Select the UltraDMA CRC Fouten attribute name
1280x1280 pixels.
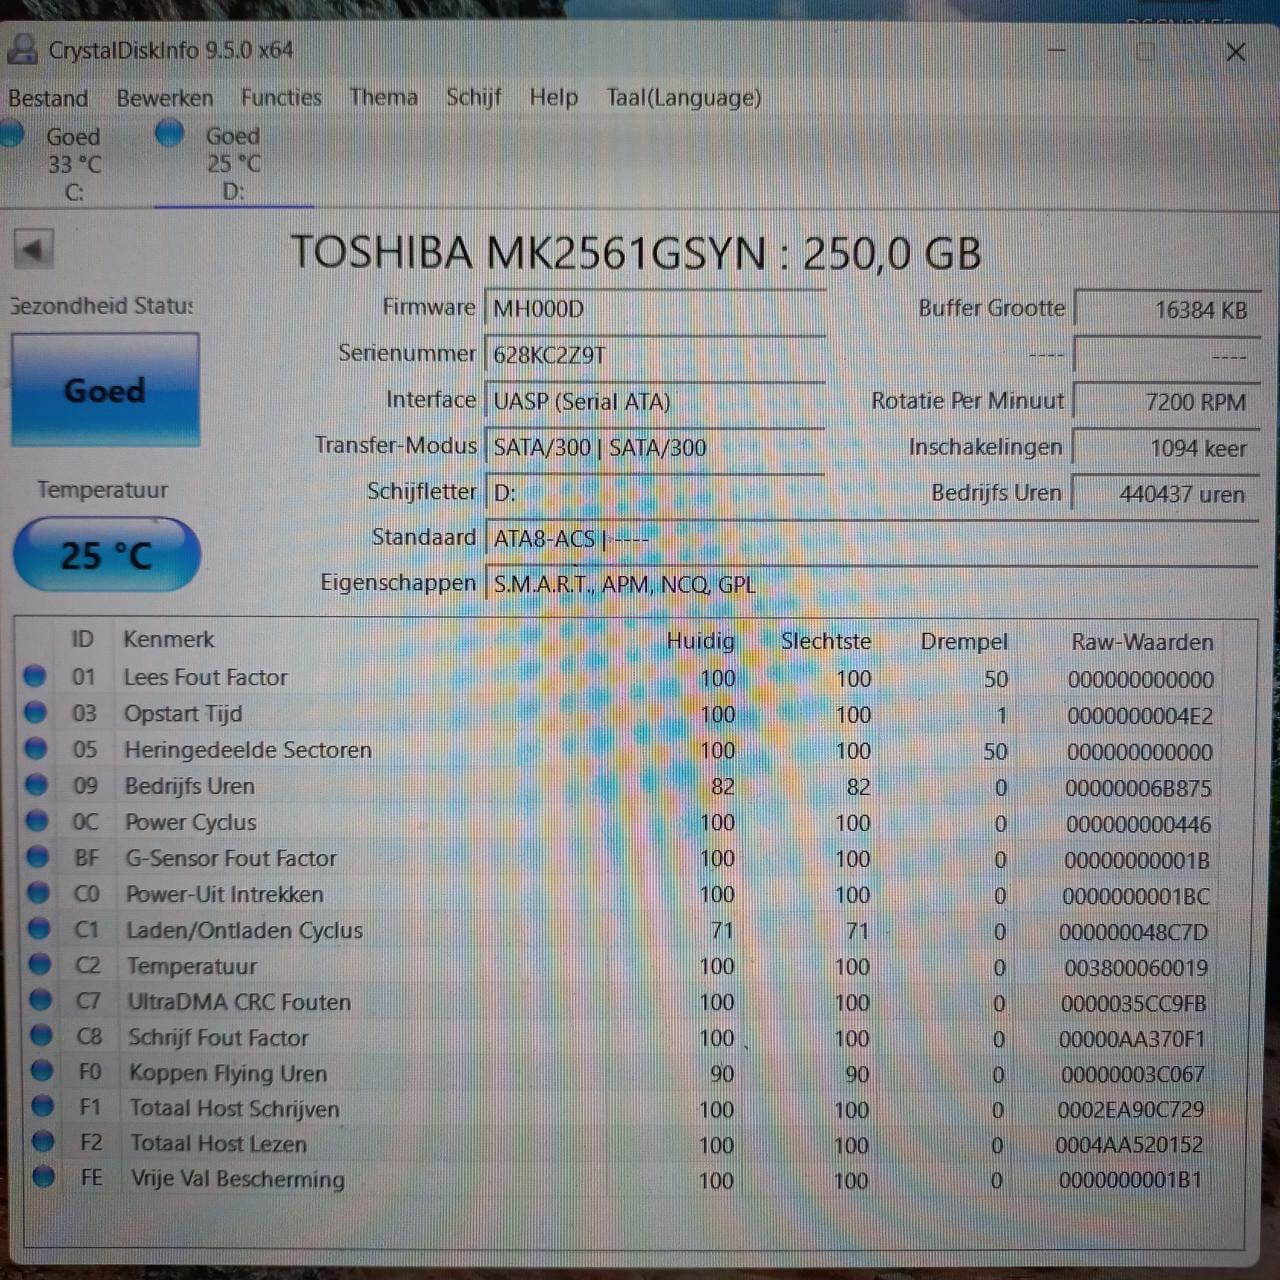point(239,1002)
